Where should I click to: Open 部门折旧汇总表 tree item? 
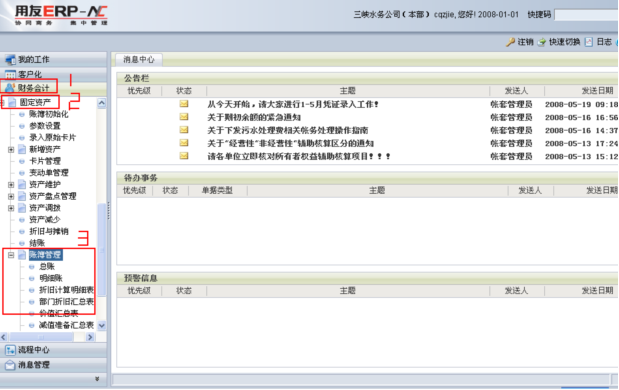[66, 302]
